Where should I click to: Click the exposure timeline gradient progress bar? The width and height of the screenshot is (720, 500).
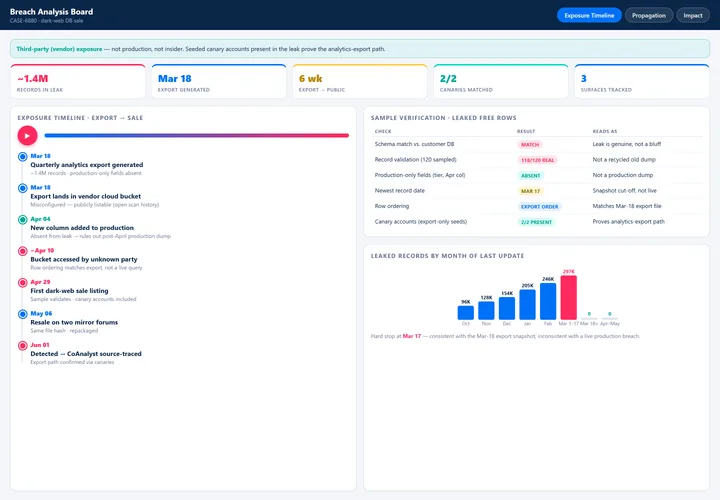tap(197, 135)
